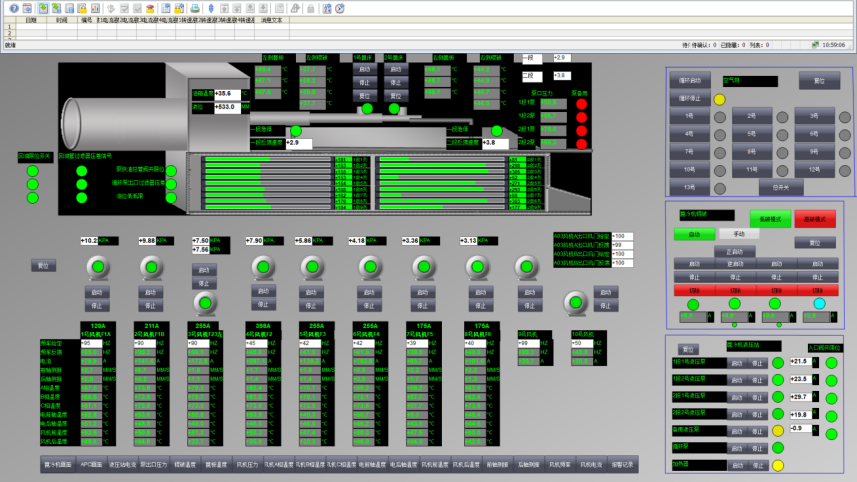
Task: Click the 循环启动 button
Action: point(690,80)
